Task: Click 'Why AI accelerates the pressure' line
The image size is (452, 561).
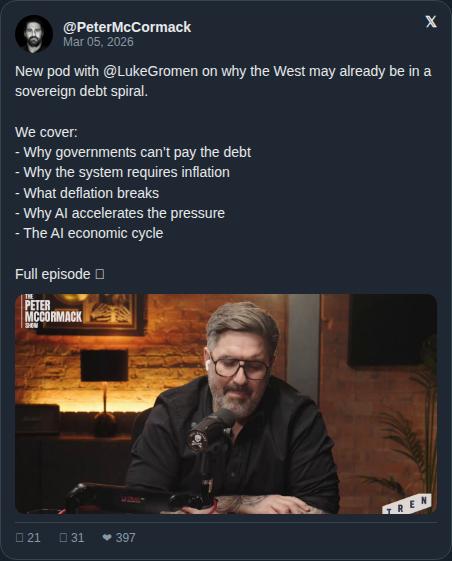Action: tap(120, 213)
